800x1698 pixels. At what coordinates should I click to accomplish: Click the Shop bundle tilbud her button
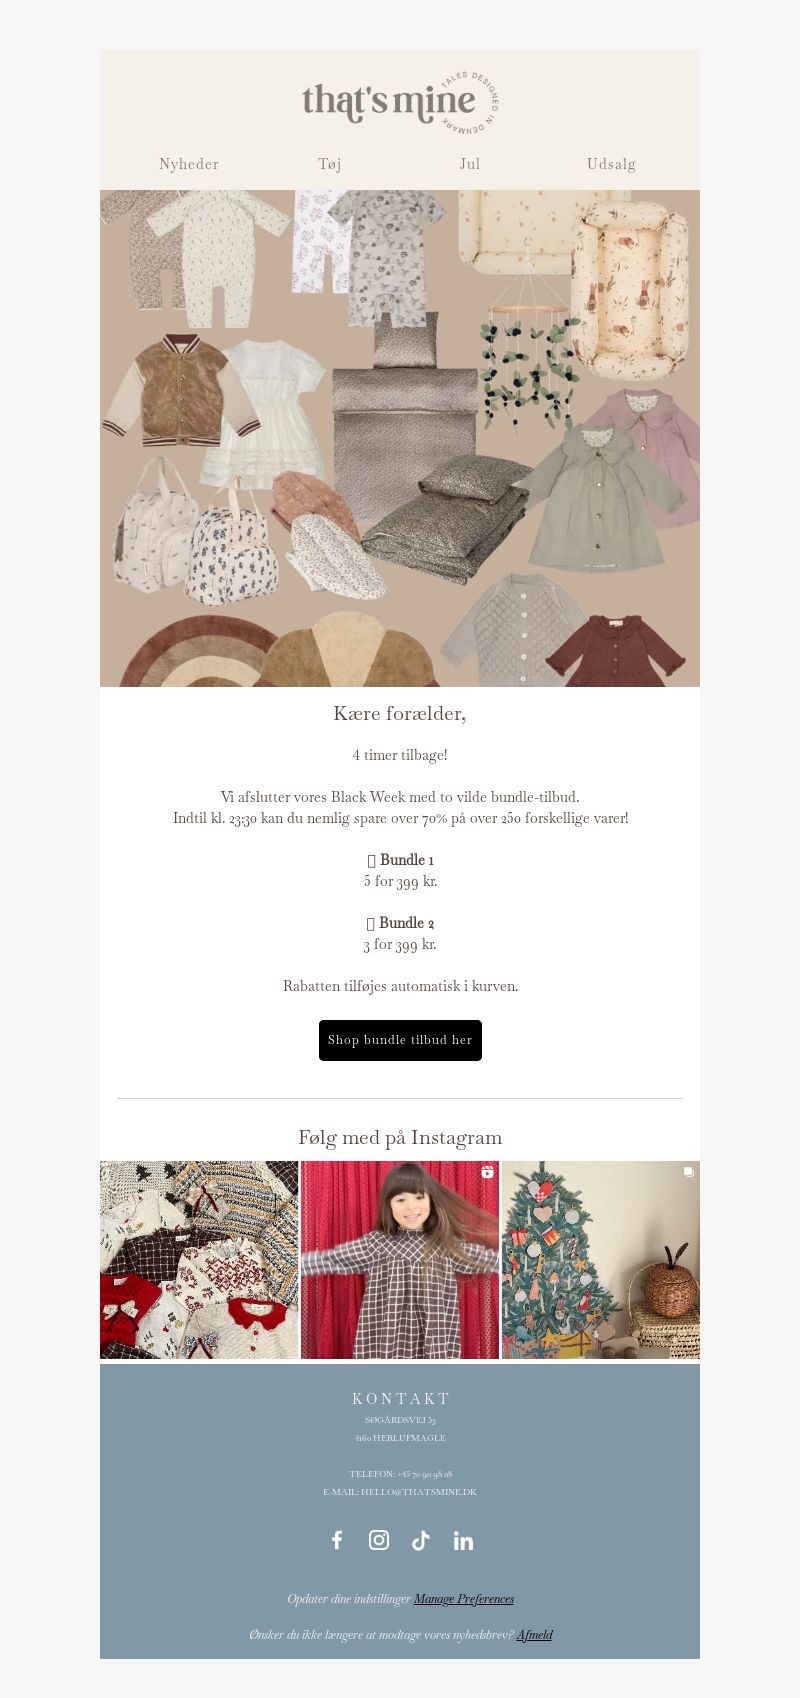pyautogui.click(x=400, y=1040)
